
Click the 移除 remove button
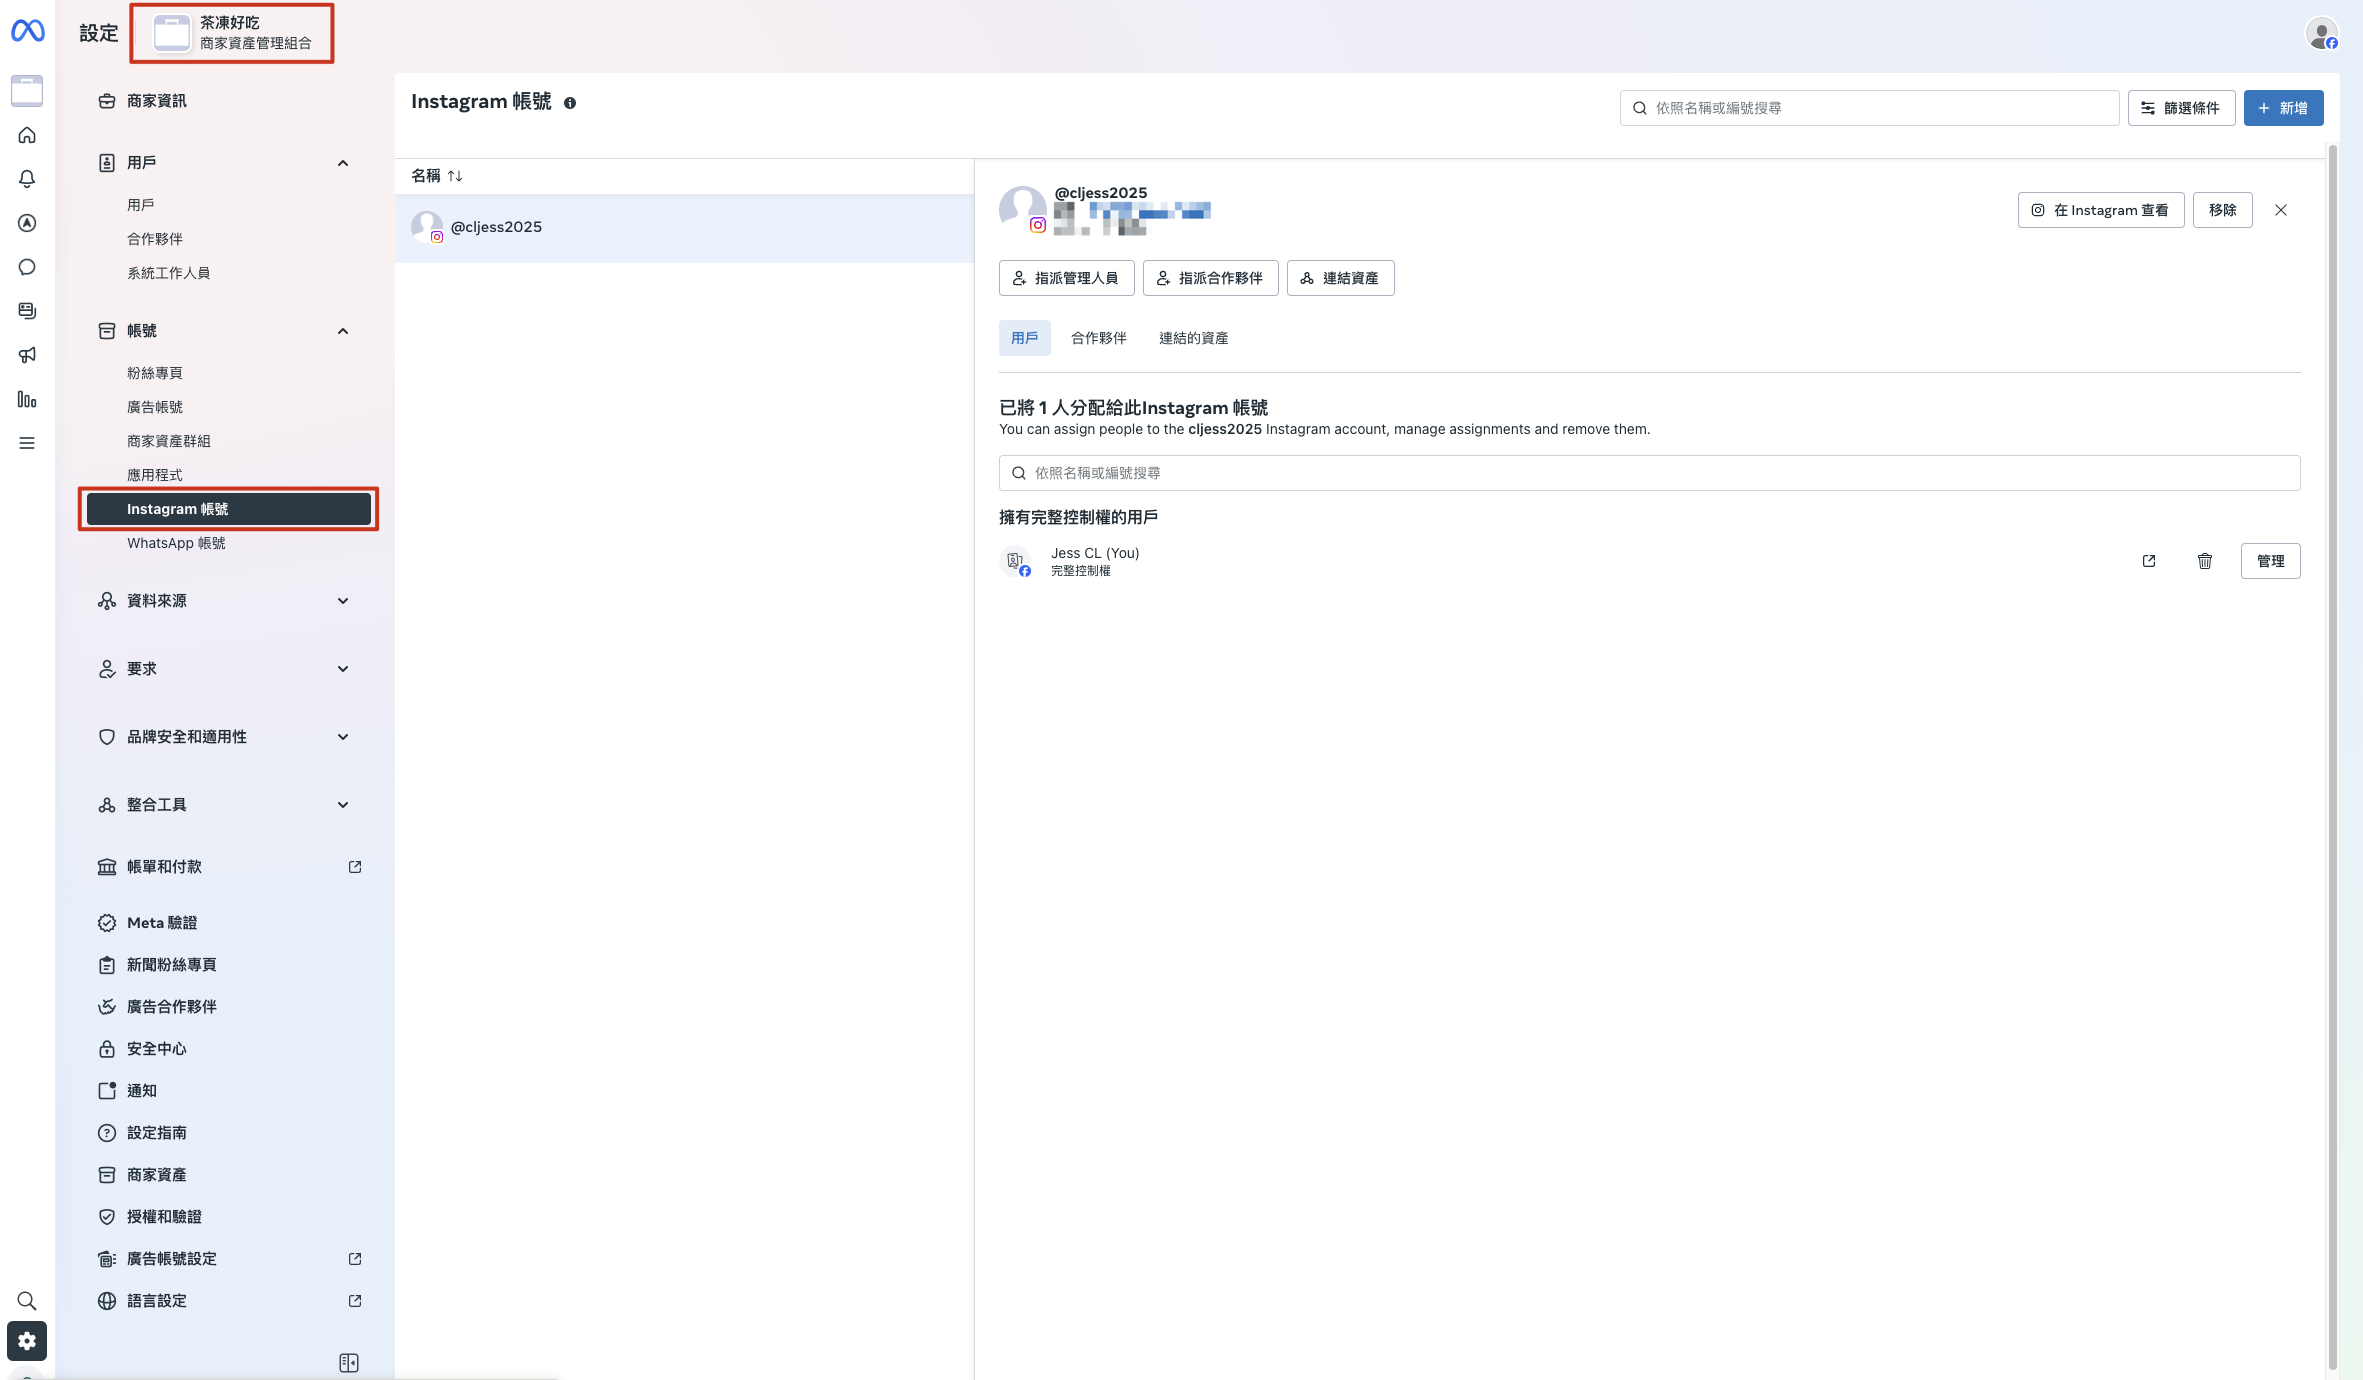click(x=2222, y=210)
